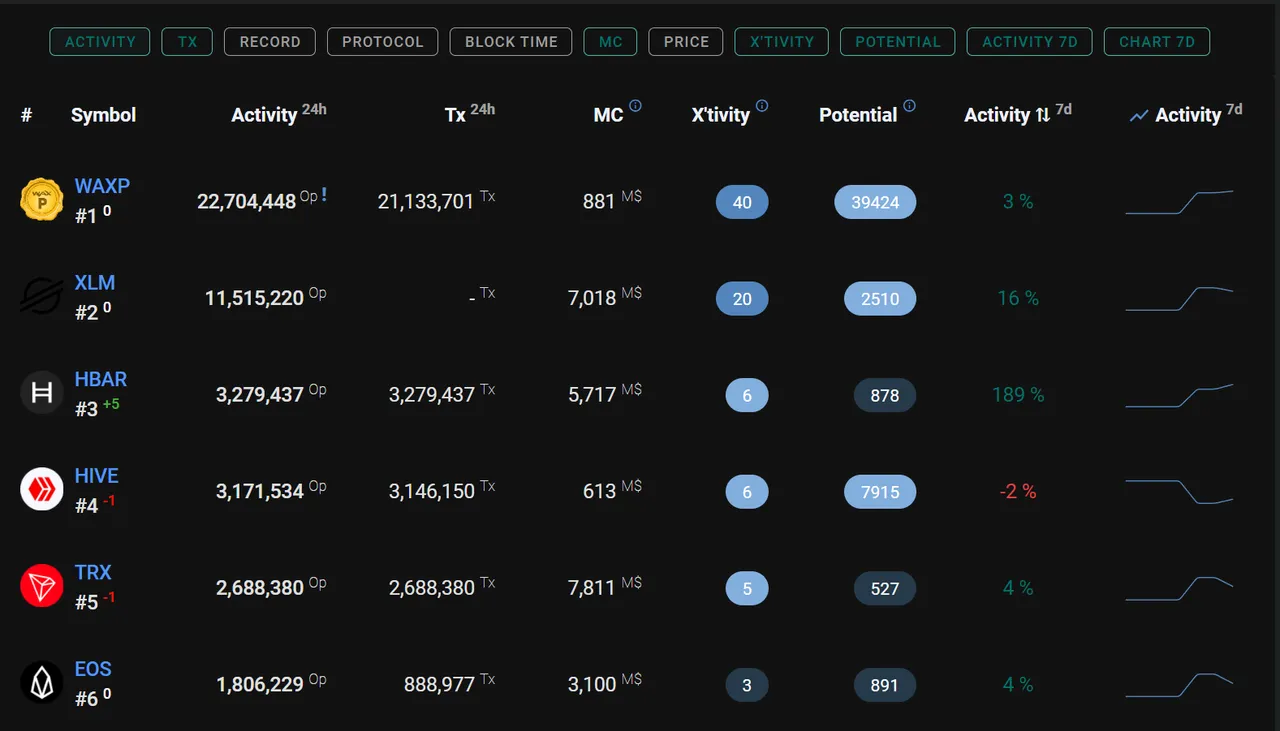
Task: Toggle the ACTIVITY 7D column filter
Action: pos(1030,42)
